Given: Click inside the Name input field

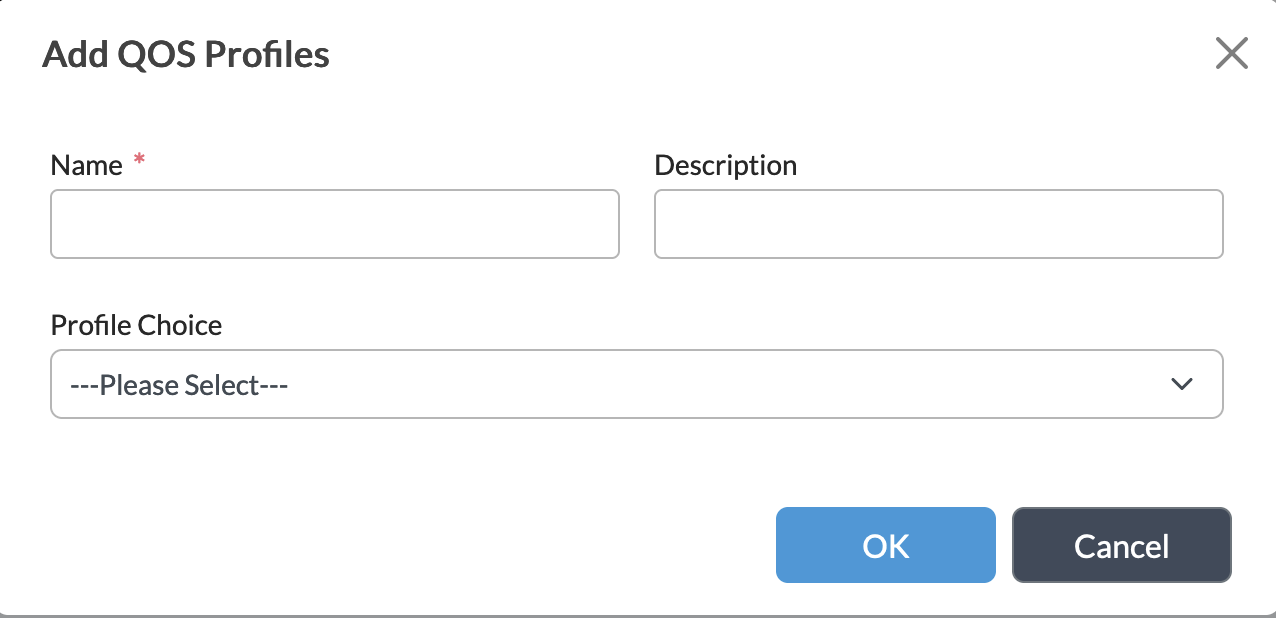Looking at the screenshot, I should pos(335,224).
